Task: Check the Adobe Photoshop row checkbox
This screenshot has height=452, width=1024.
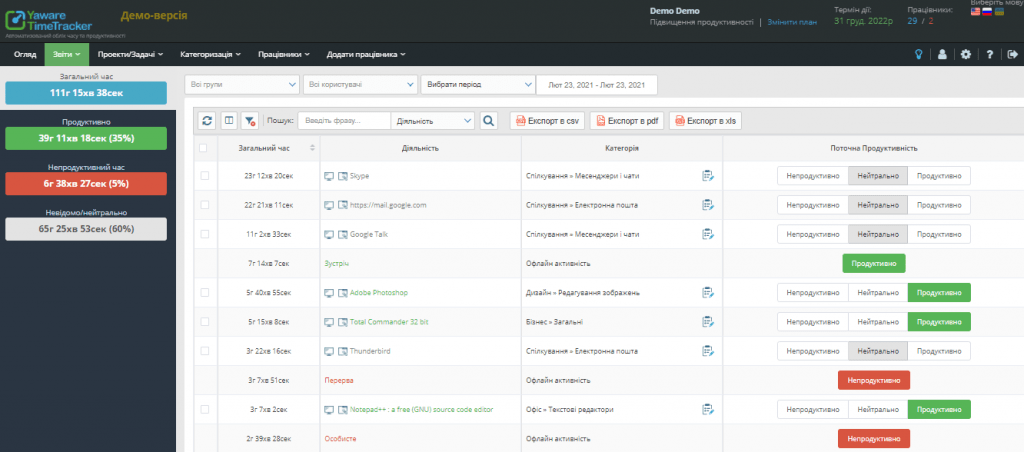Action: [x=205, y=293]
